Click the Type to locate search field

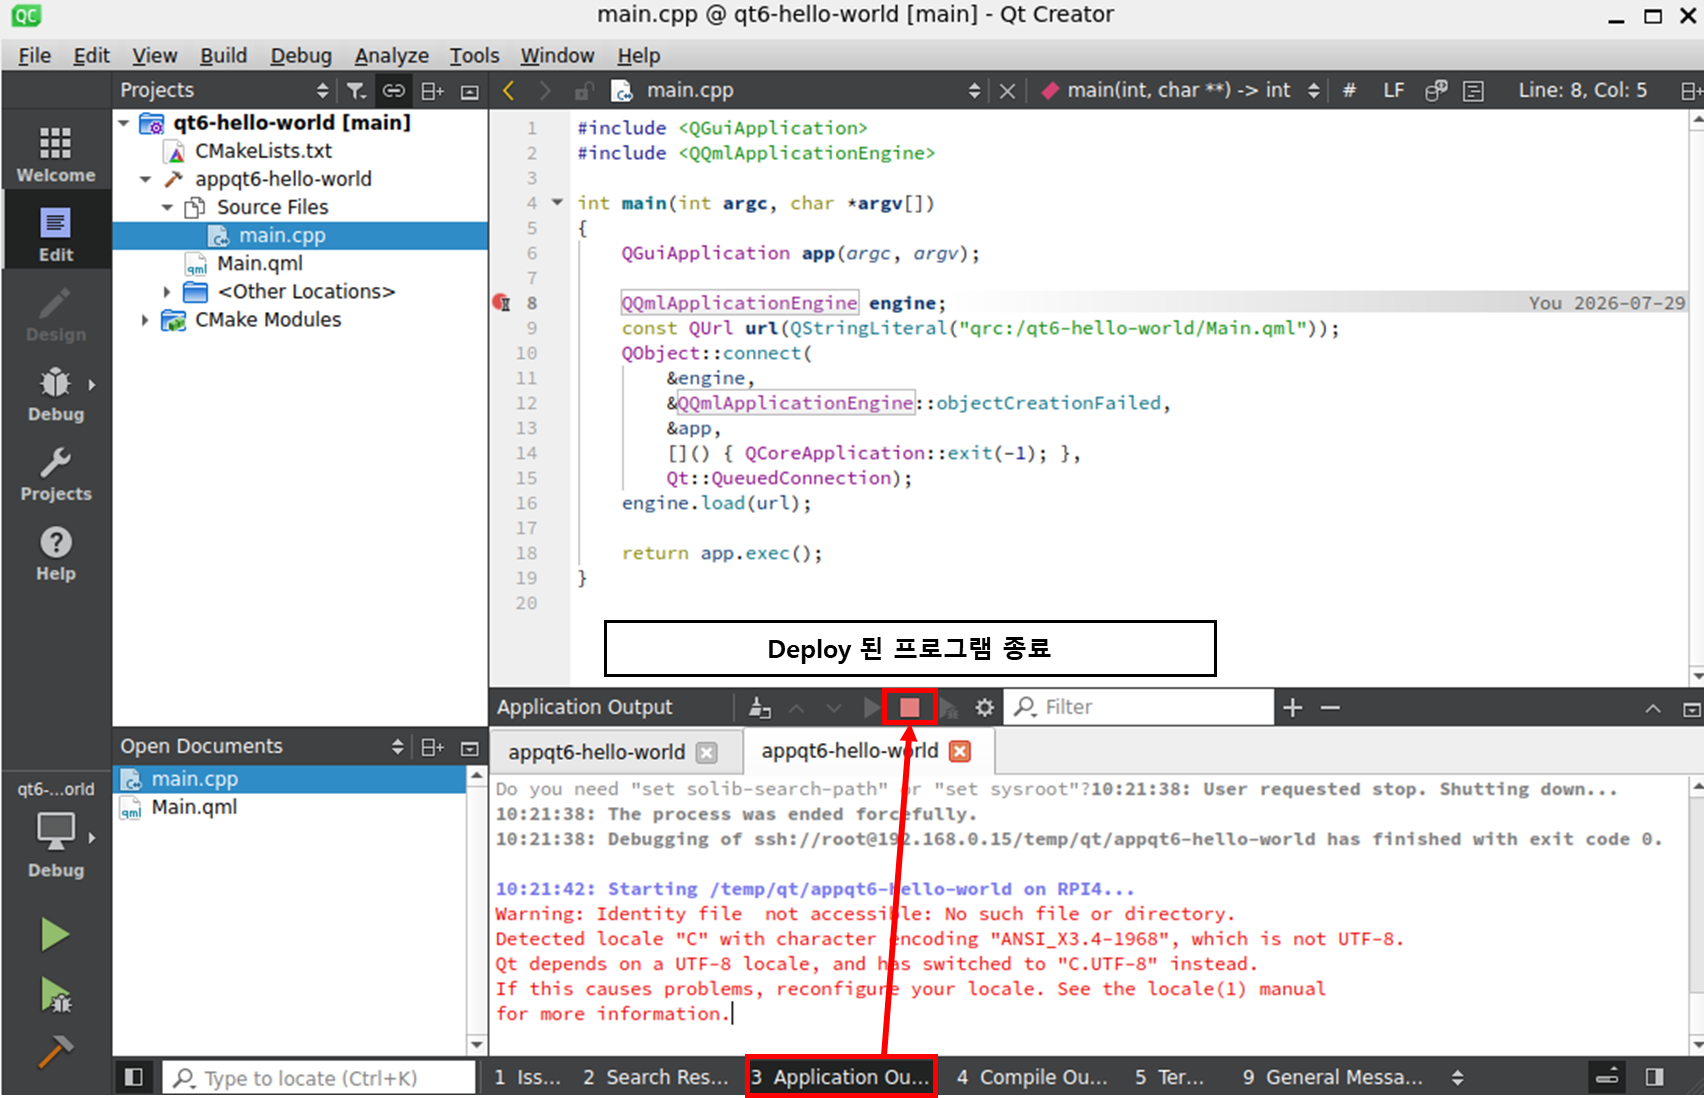318,1078
